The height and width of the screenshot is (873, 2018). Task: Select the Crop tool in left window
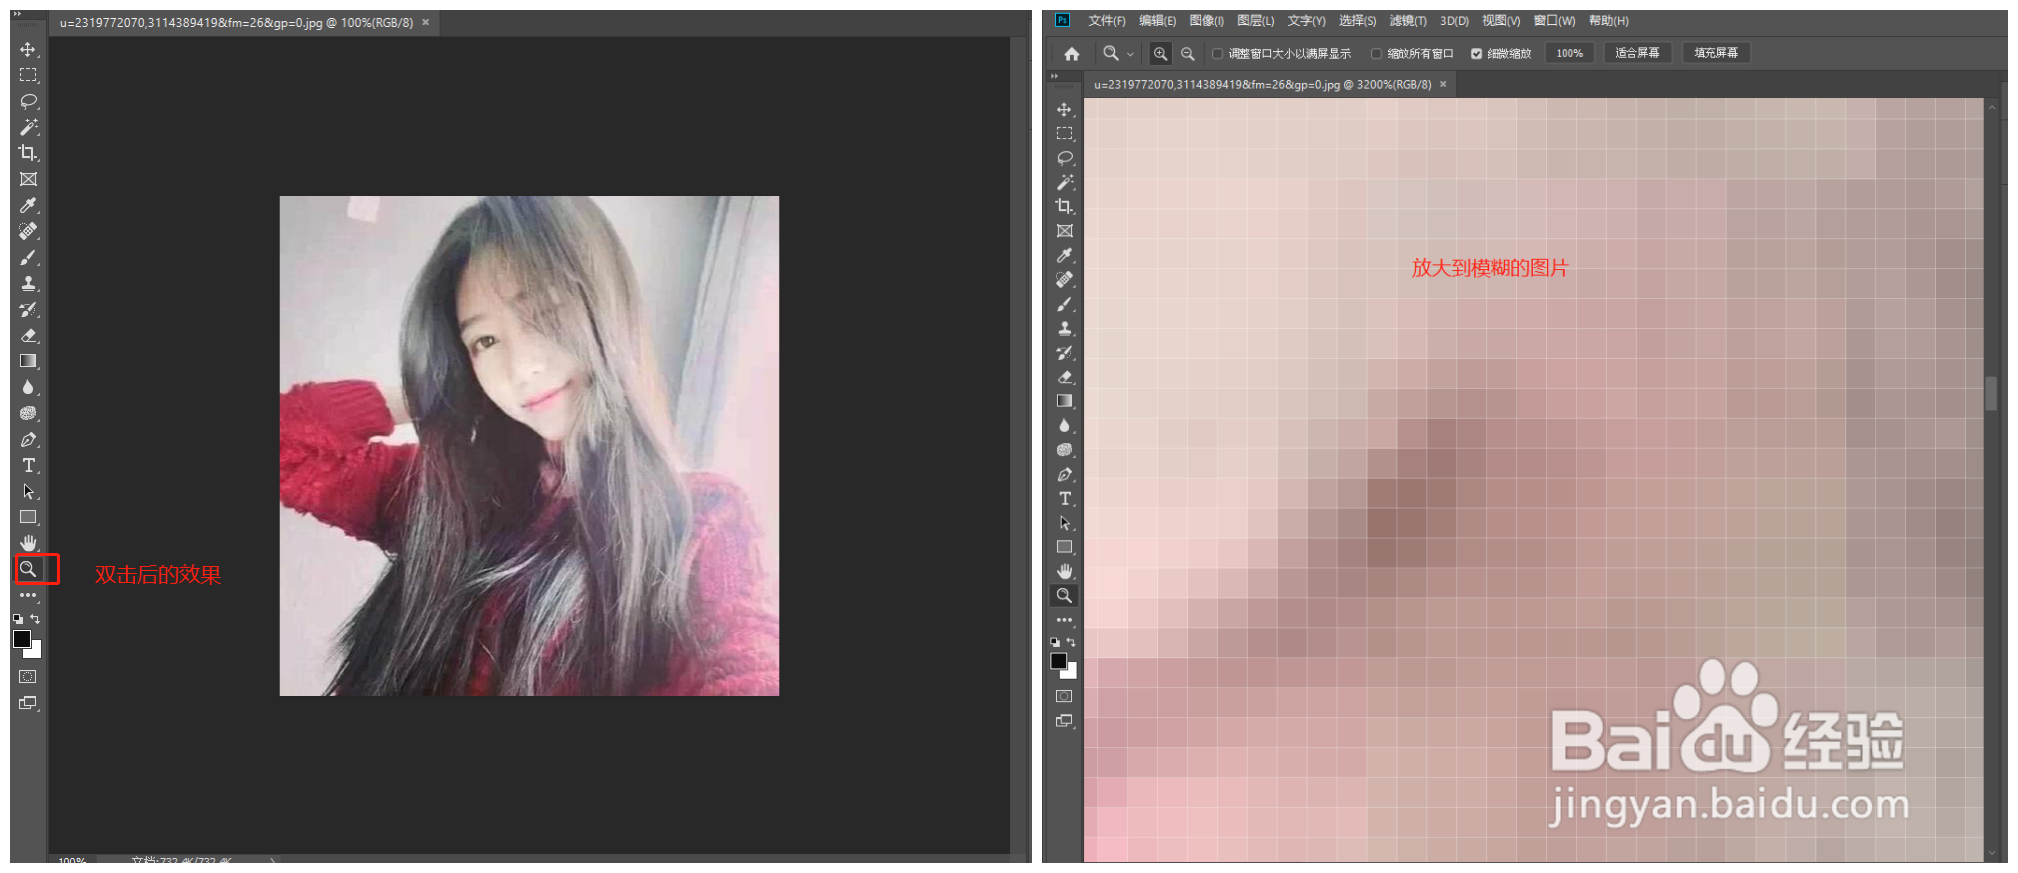point(28,153)
